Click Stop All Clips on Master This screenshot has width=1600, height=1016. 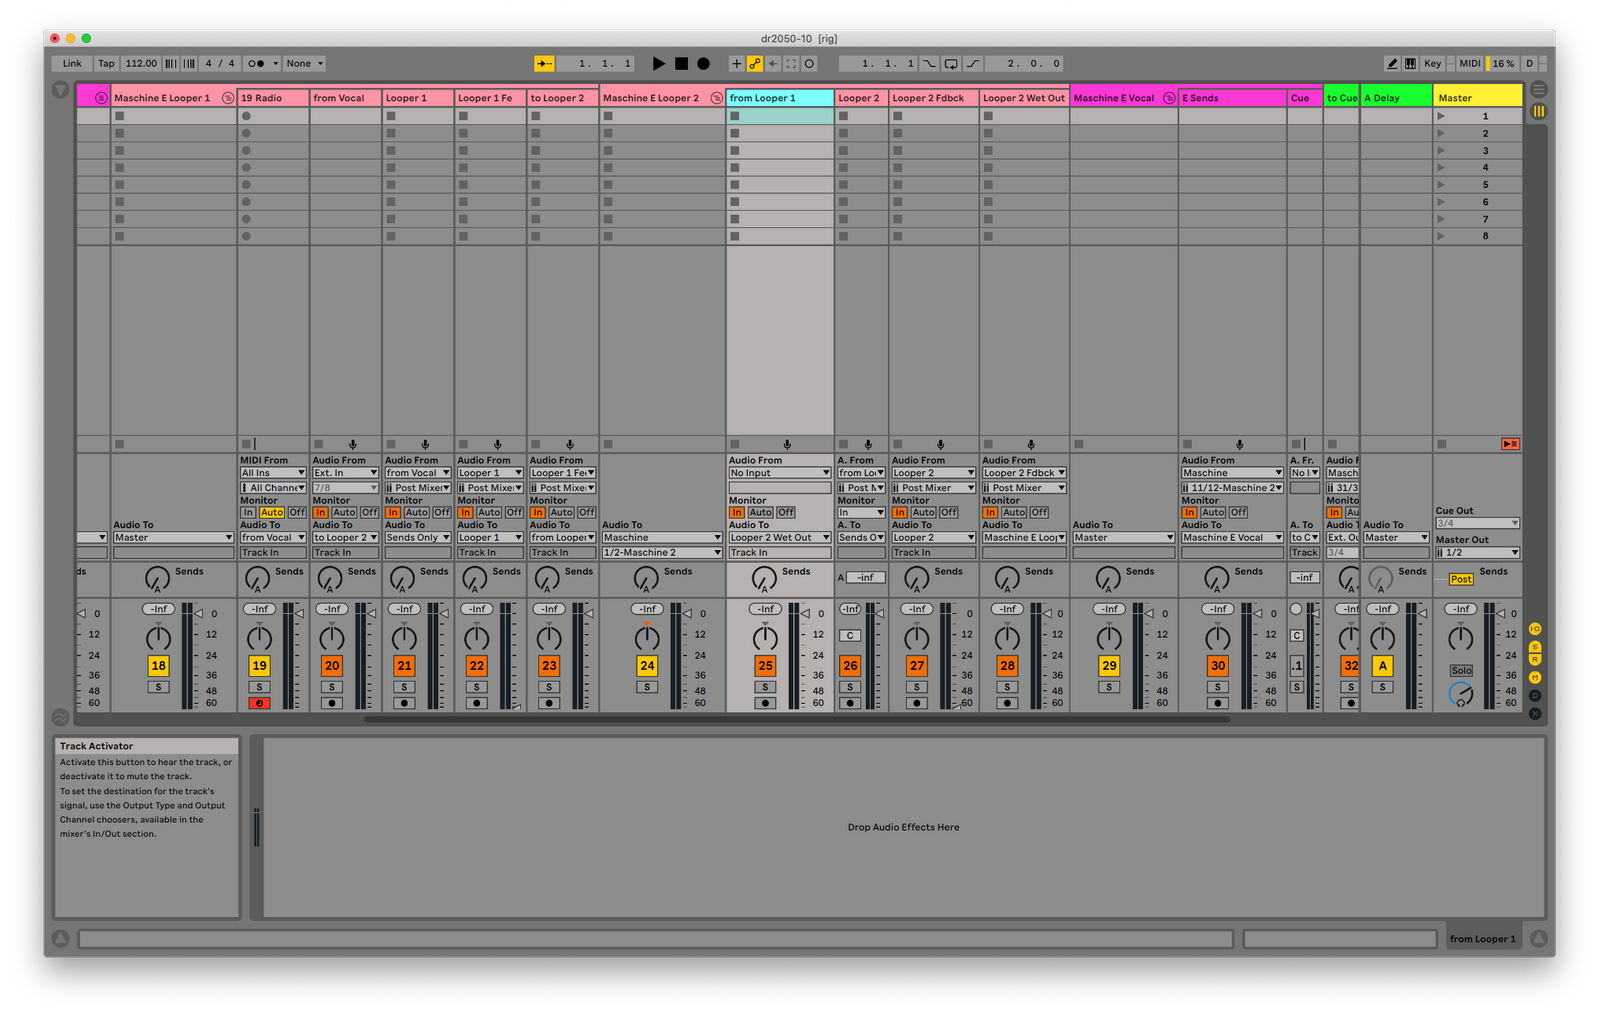coord(1441,444)
